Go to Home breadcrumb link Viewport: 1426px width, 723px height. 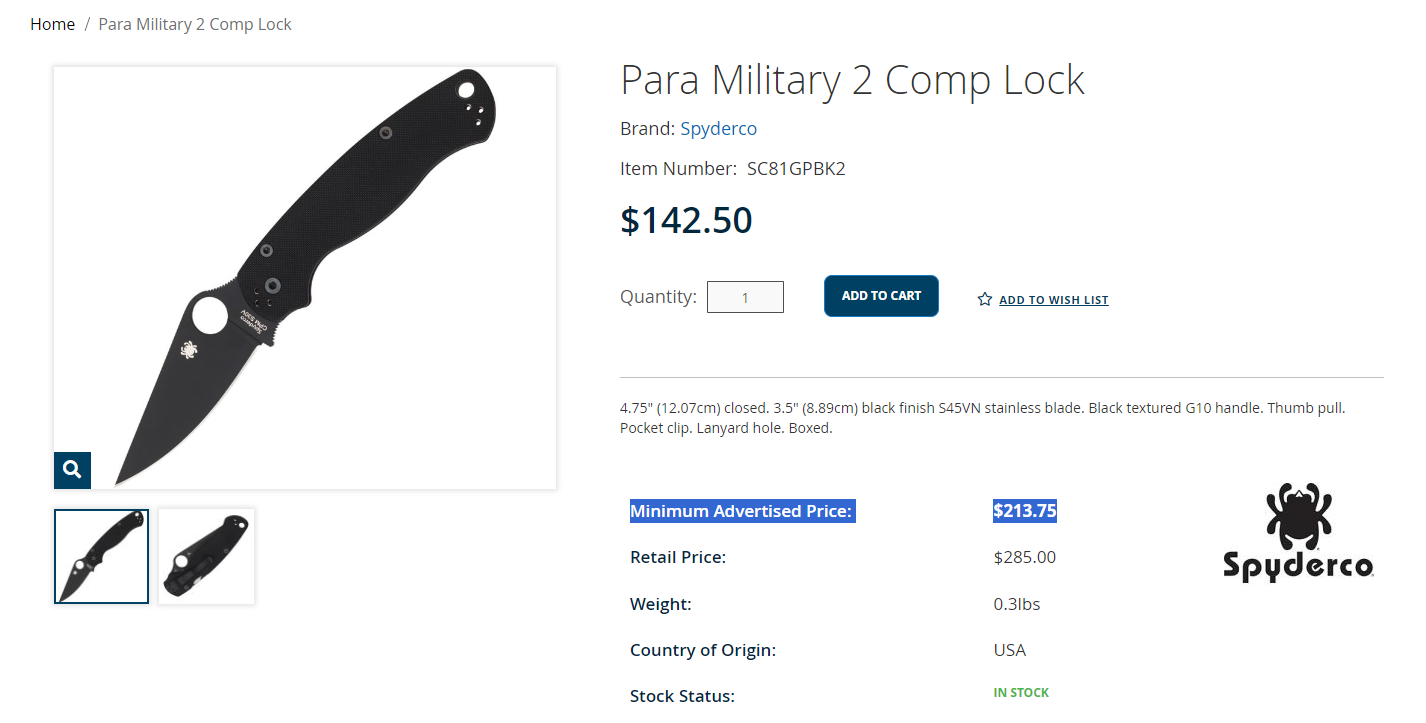52,24
